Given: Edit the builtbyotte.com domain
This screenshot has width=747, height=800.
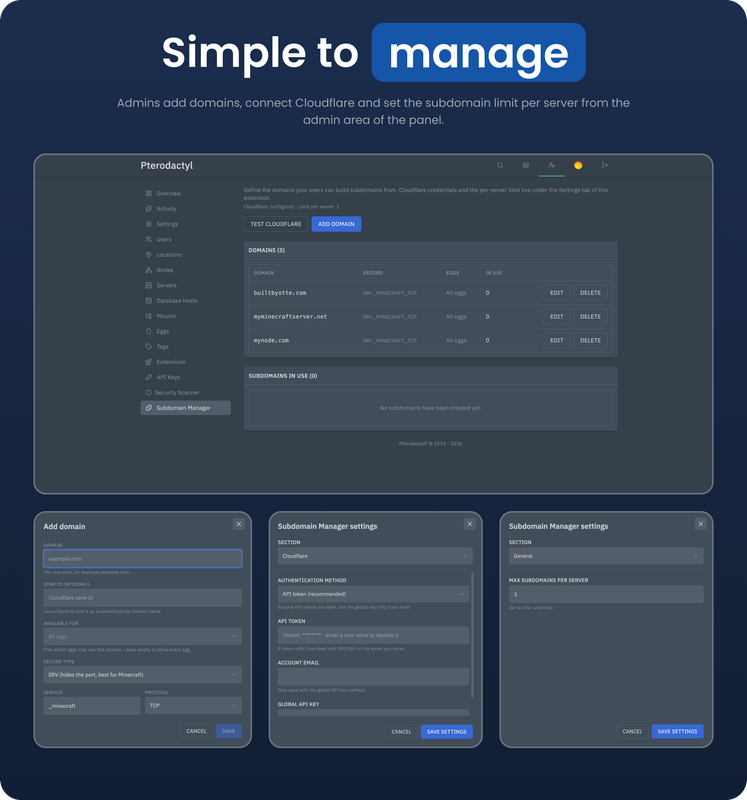Looking at the screenshot, I should point(557,293).
